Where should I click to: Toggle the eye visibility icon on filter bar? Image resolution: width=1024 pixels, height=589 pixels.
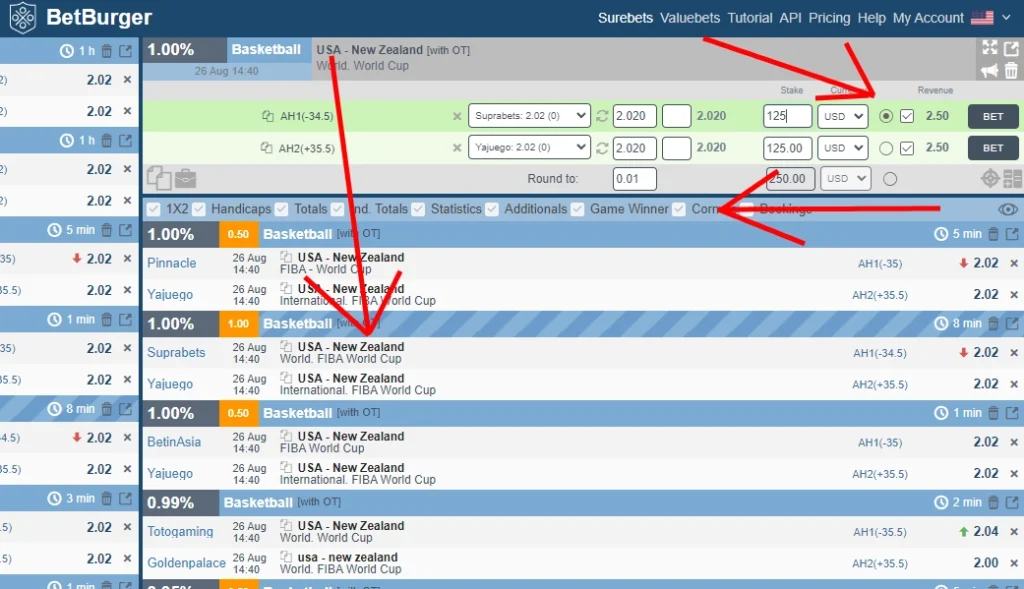(1008, 209)
